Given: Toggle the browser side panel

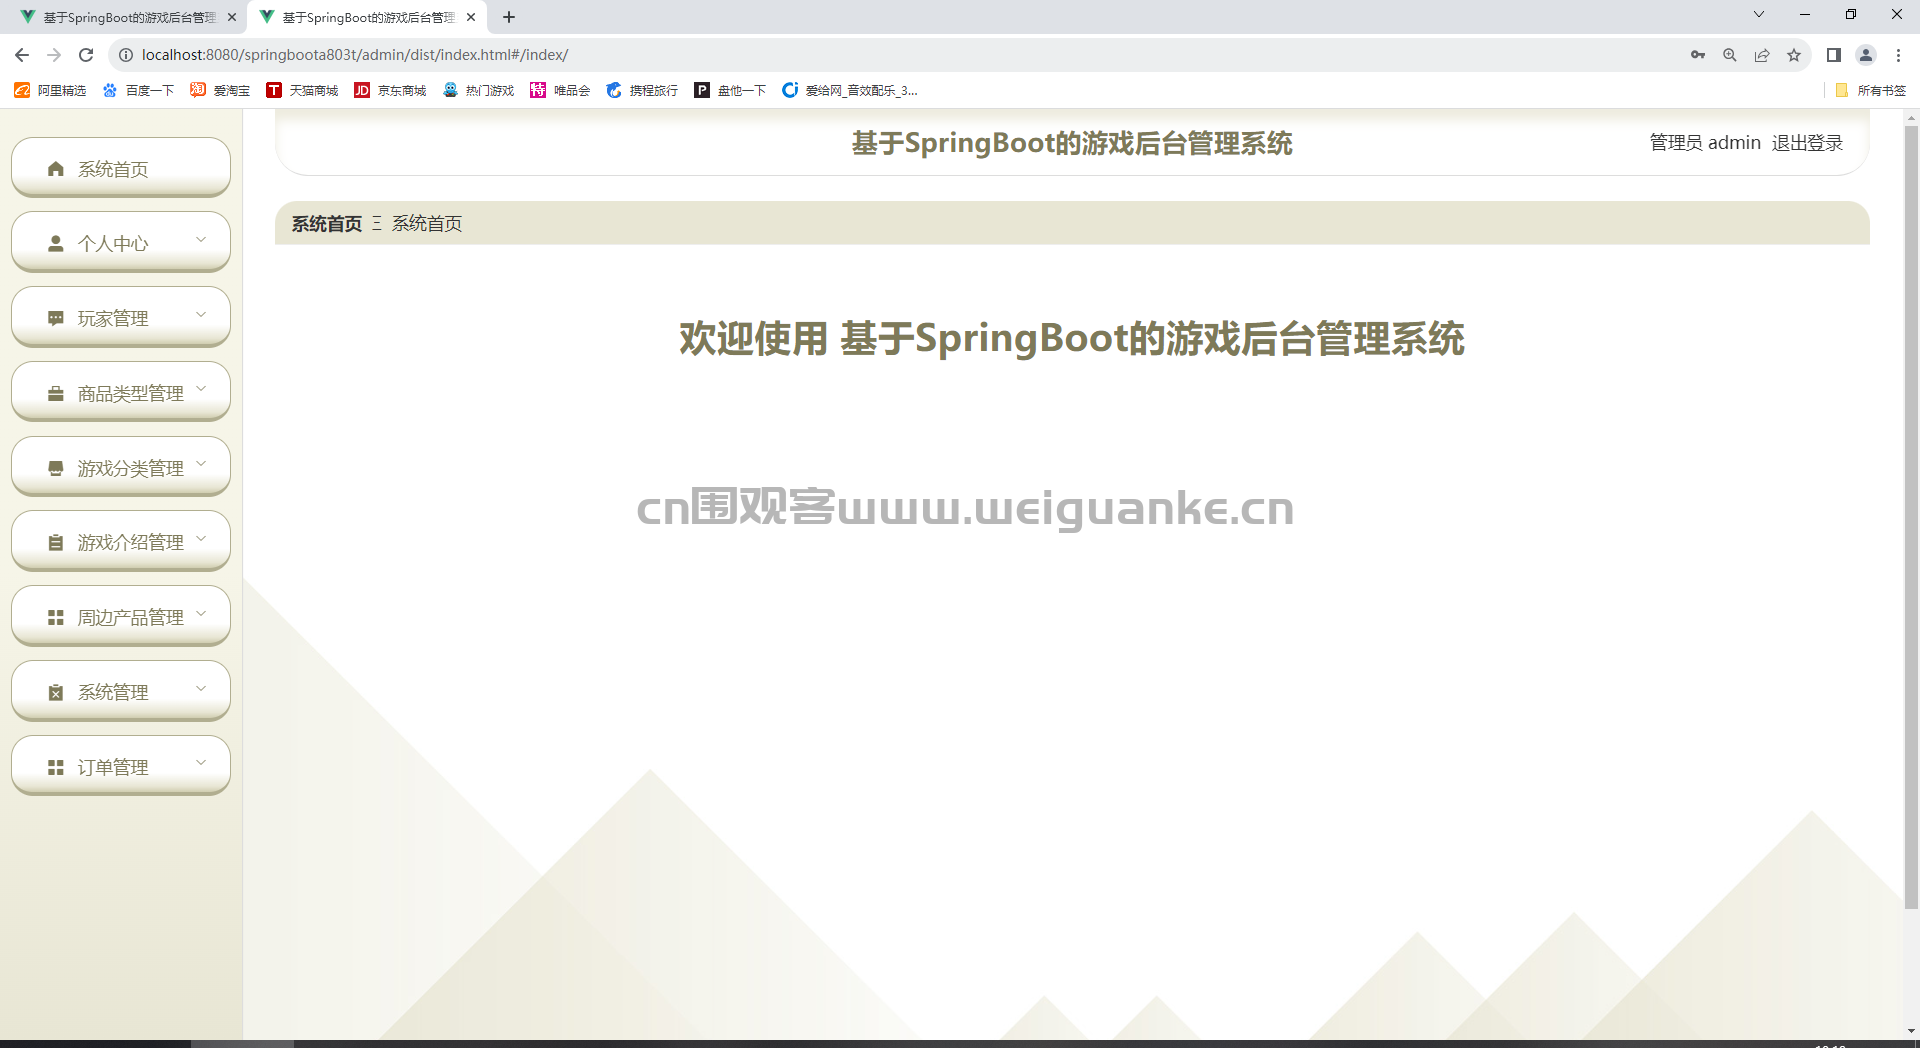Looking at the screenshot, I should pos(1834,55).
